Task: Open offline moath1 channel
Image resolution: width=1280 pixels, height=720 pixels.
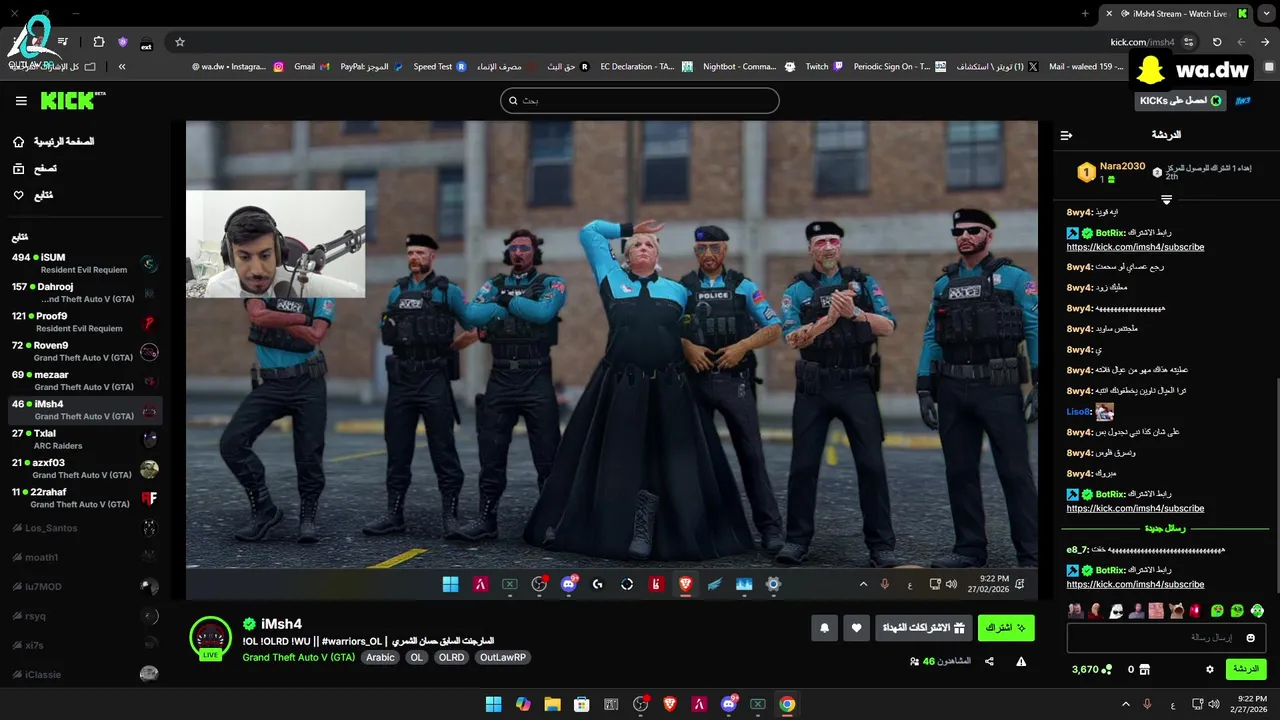Action: pyautogui.click(x=84, y=557)
